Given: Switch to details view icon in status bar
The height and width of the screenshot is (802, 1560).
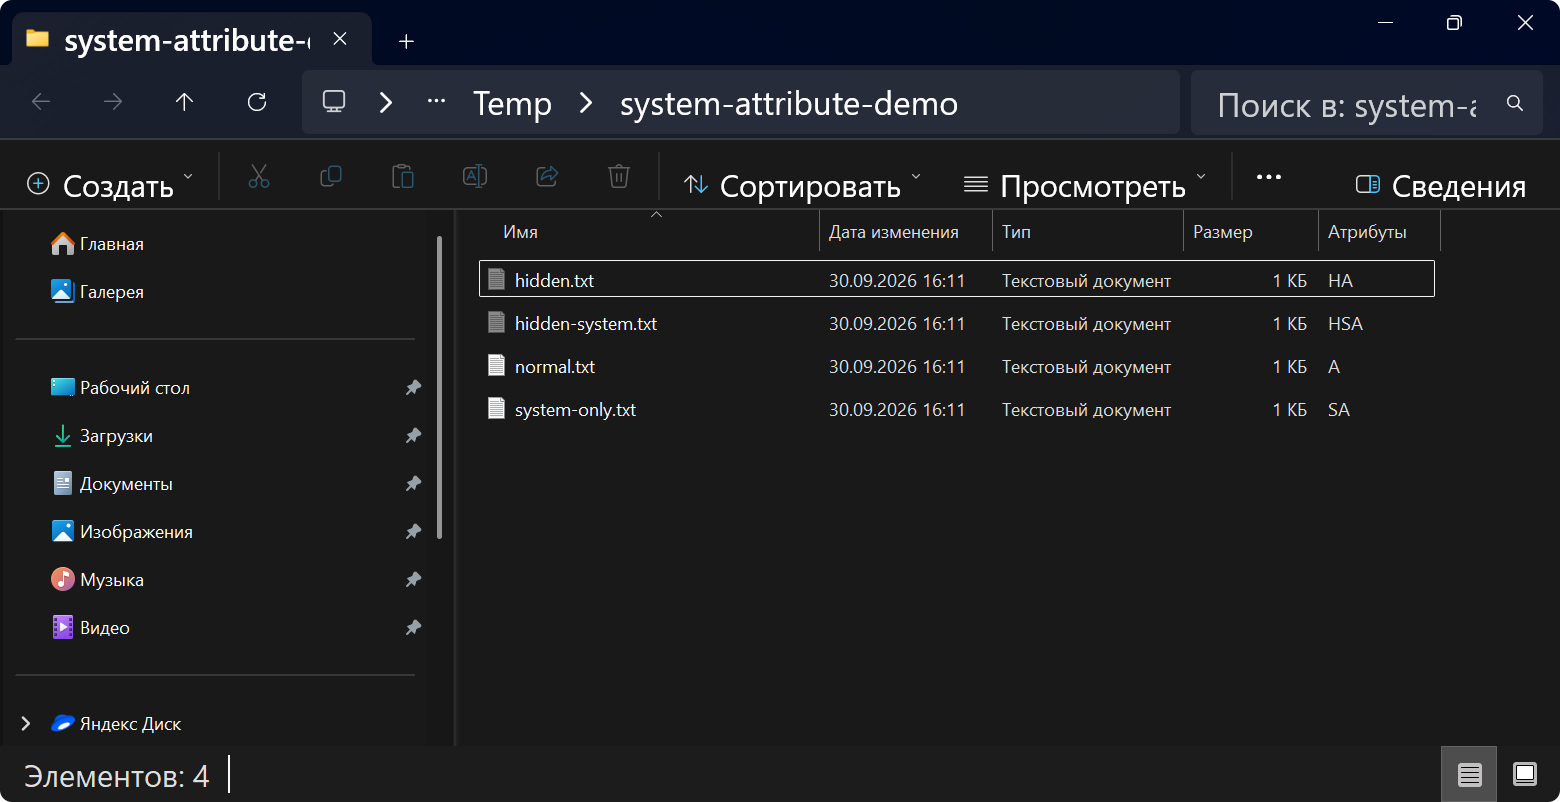Looking at the screenshot, I should pyautogui.click(x=1469, y=774).
